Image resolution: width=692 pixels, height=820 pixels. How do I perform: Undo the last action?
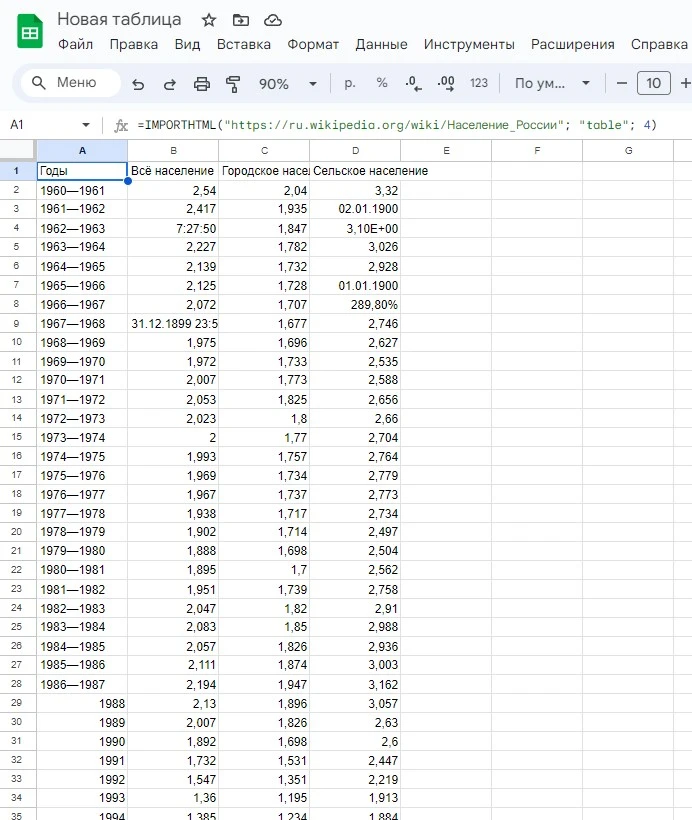[x=138, y=84]
